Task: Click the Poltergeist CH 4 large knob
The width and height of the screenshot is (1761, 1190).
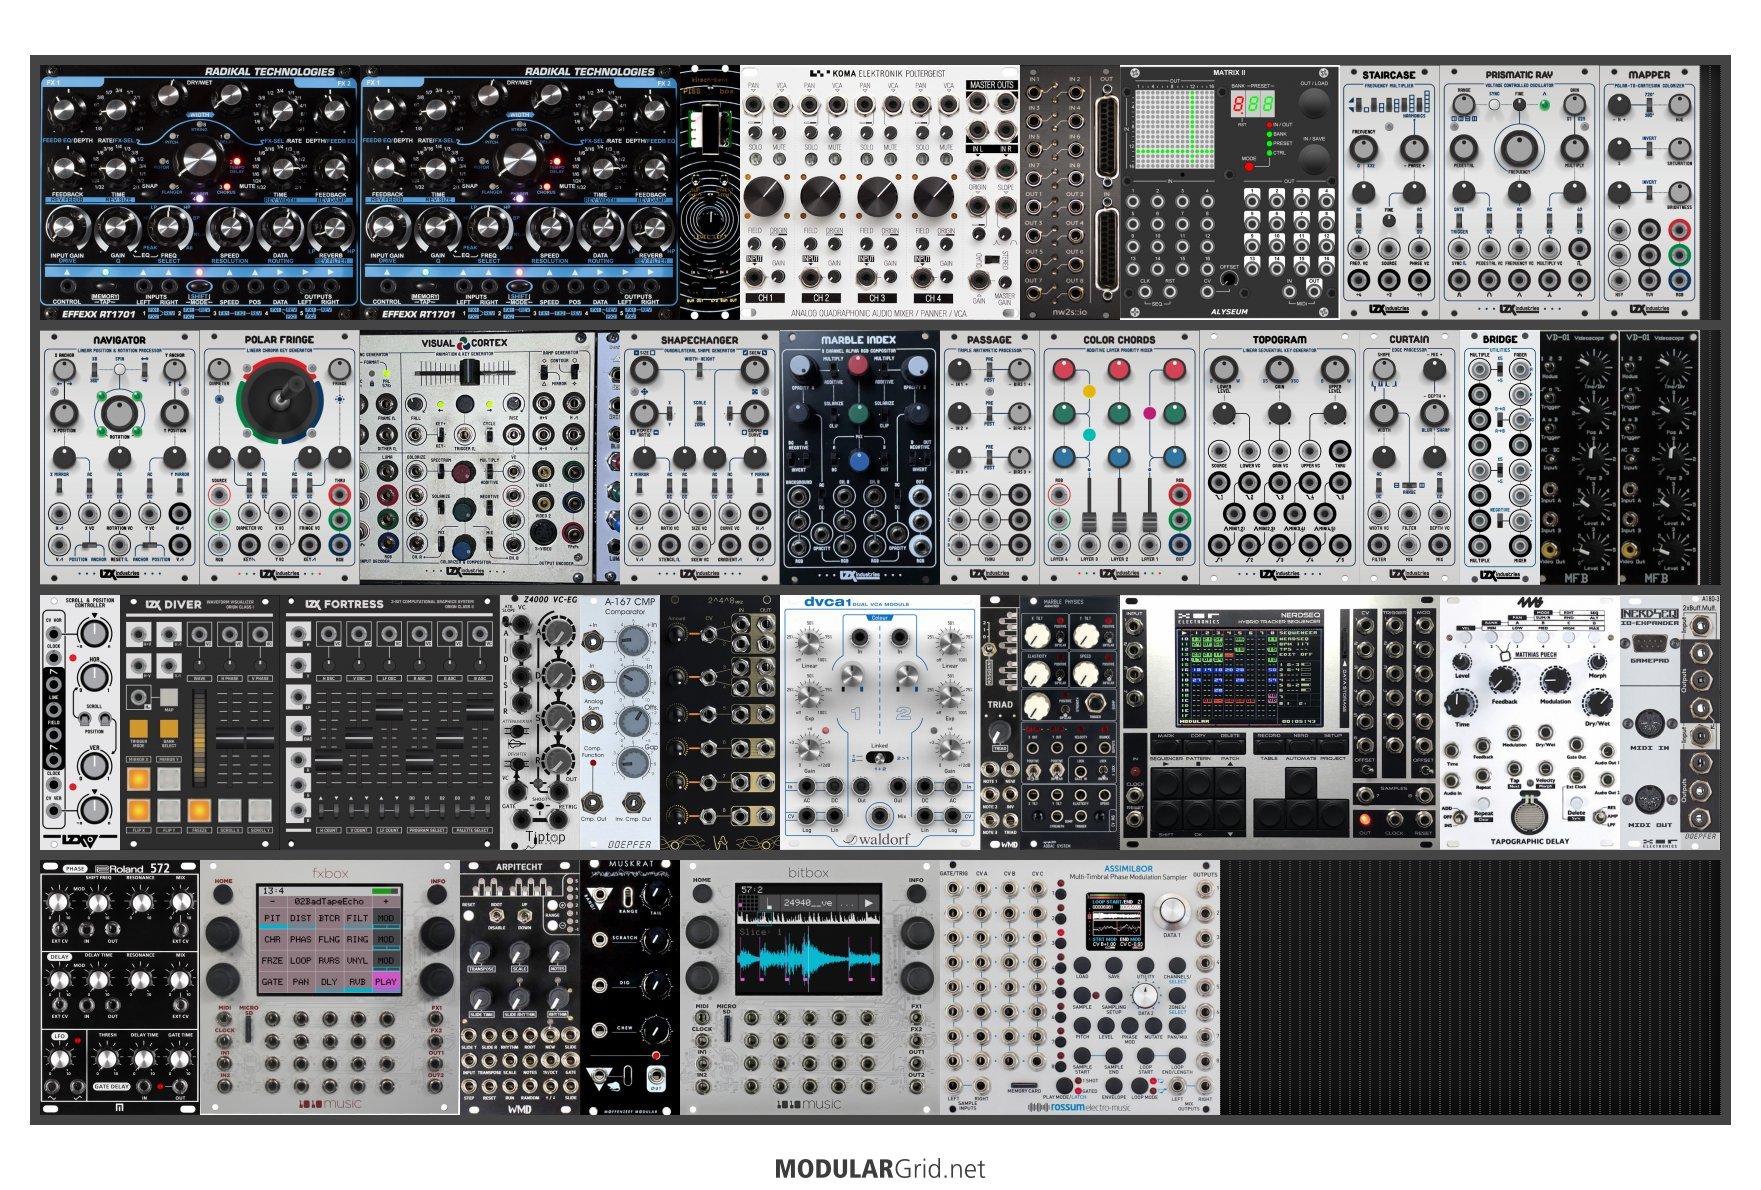Action: coord(933,197)
